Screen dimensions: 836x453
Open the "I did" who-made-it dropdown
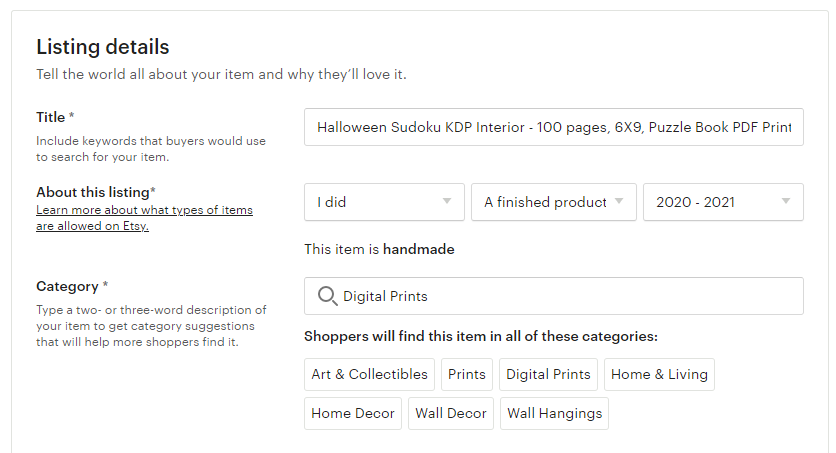pyautogui.click(x=384, y=202)
